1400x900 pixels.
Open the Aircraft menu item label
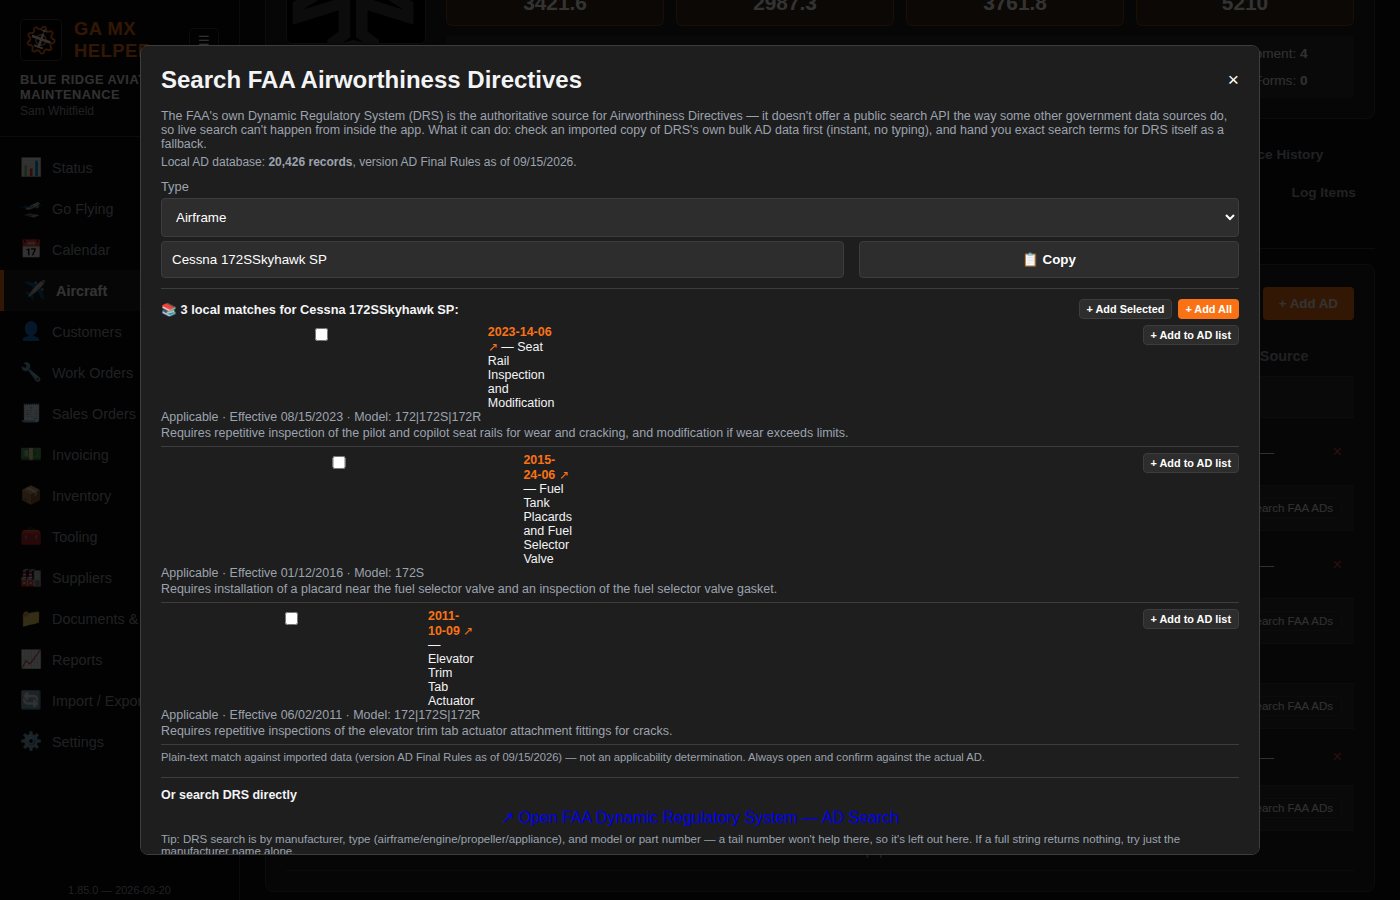coord(82,291)
